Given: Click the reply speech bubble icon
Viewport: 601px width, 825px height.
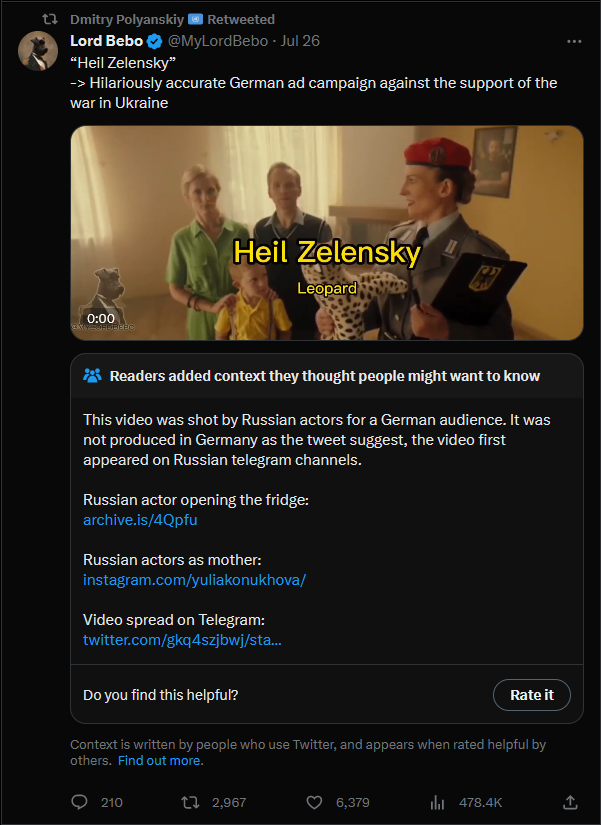Looking at the screenshot, I should pos(79,802).
